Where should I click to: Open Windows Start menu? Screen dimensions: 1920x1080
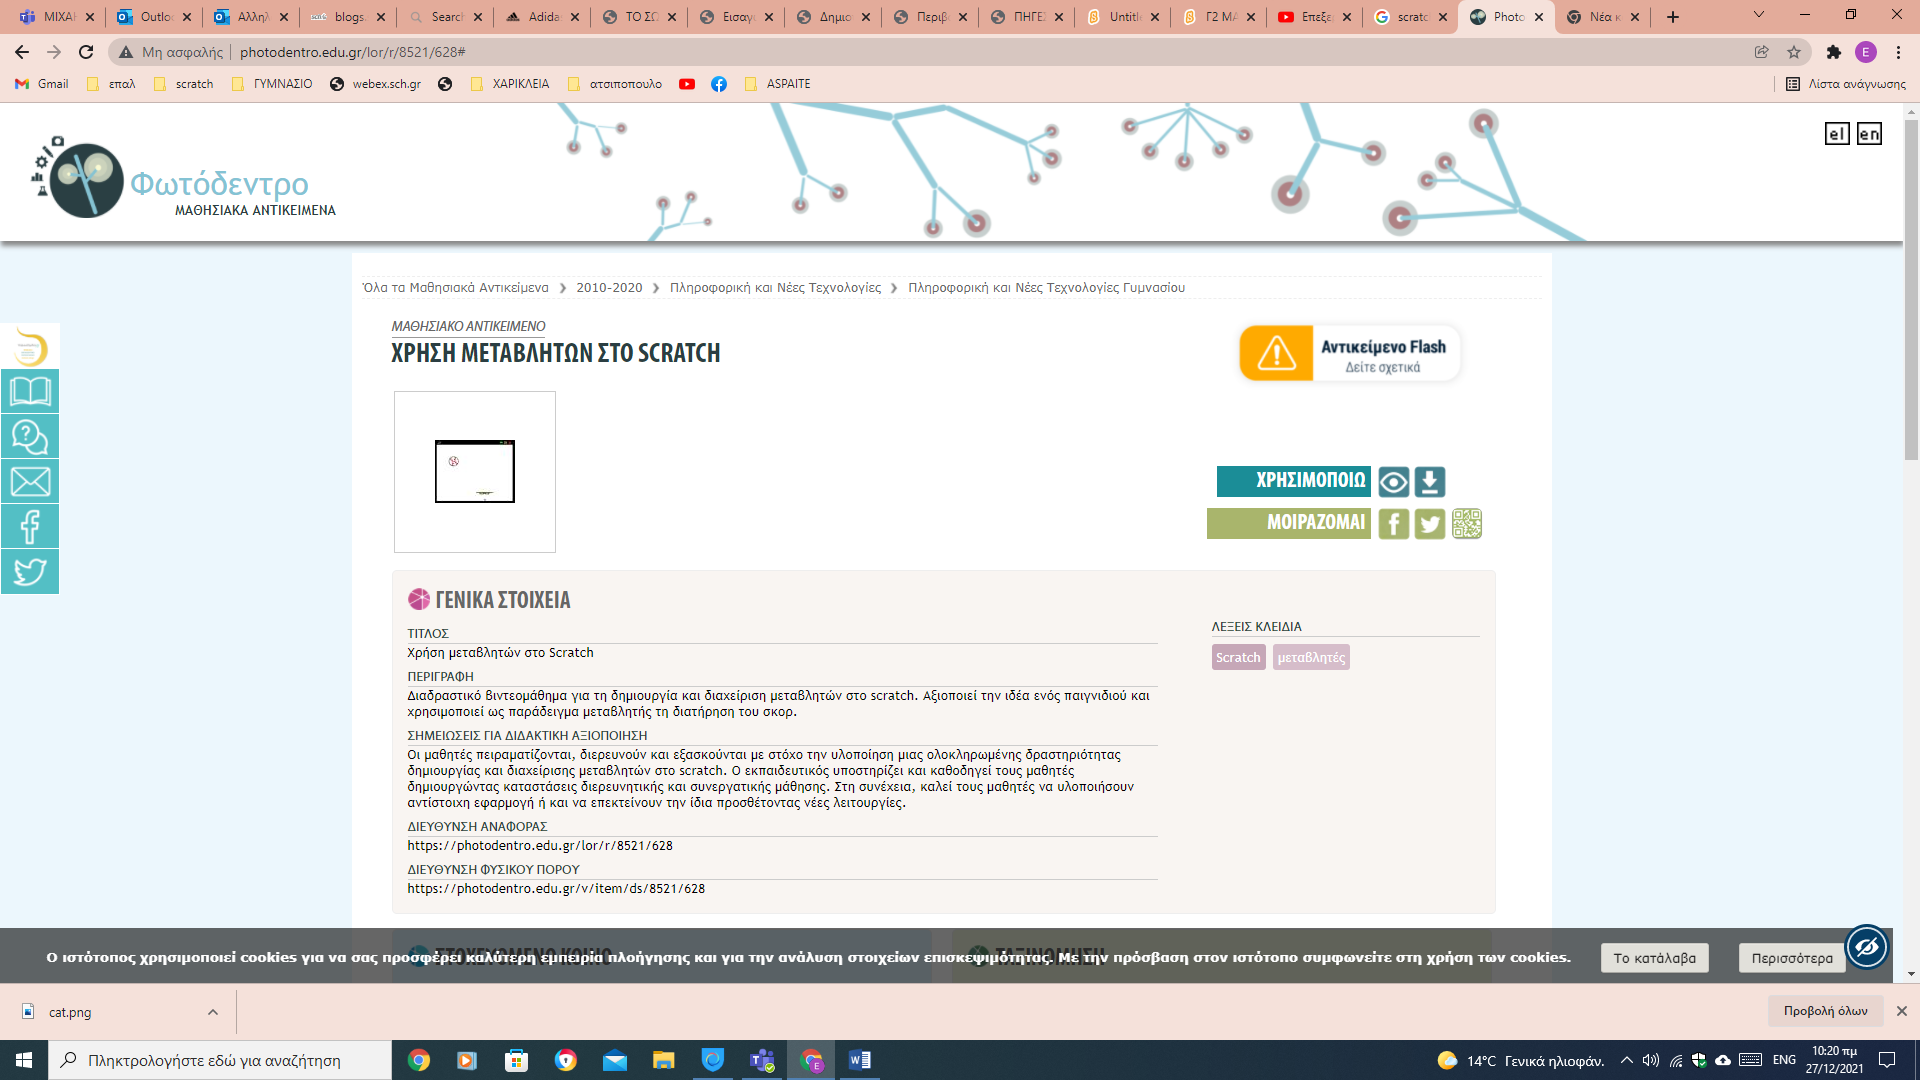tap(24, 1060)
